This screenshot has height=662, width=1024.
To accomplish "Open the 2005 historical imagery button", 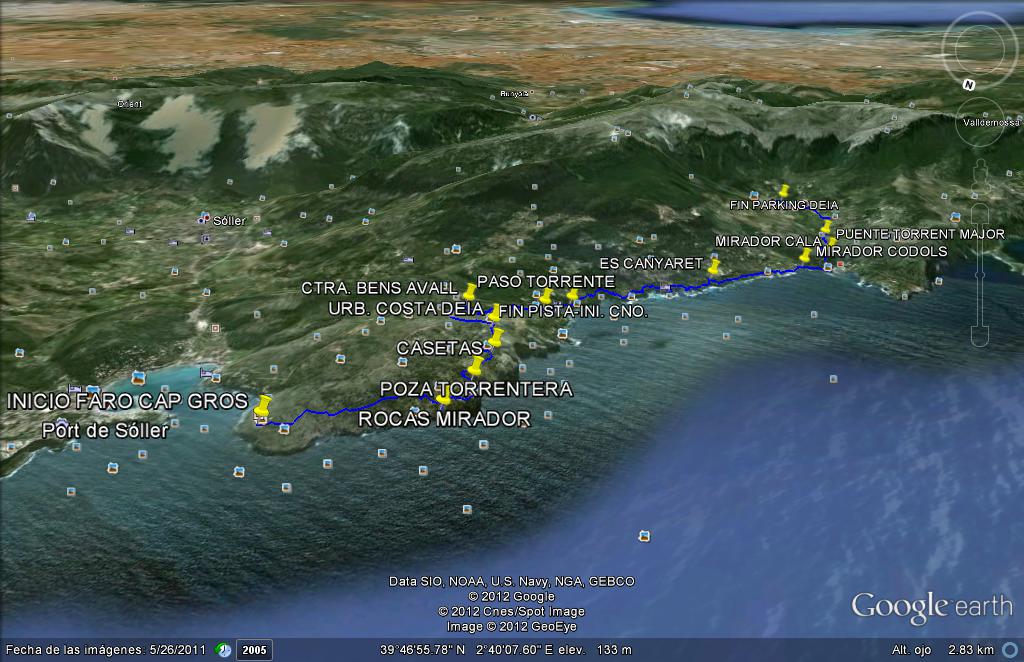I will pos(254,650).
